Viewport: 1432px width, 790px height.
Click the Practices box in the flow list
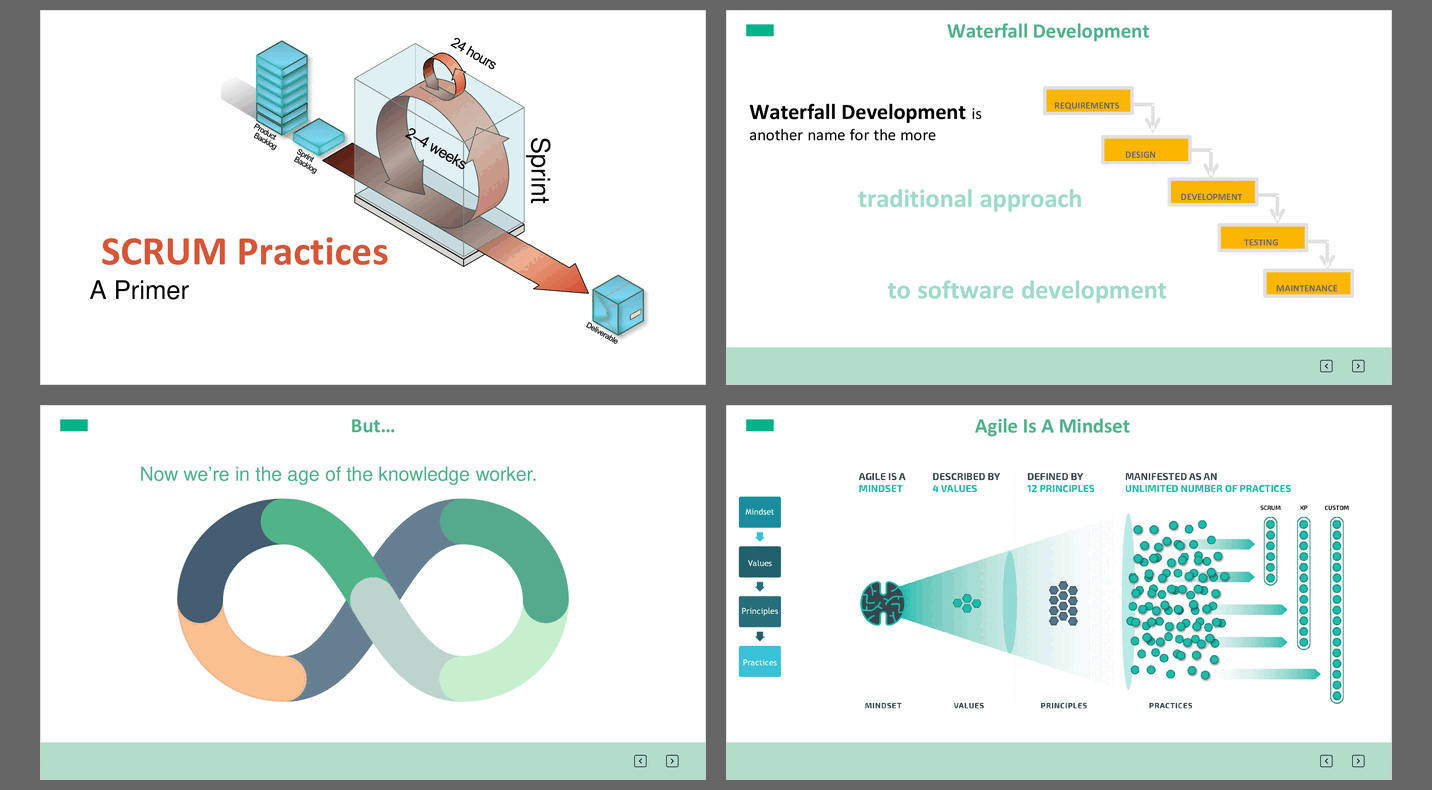tap(760, 662)
